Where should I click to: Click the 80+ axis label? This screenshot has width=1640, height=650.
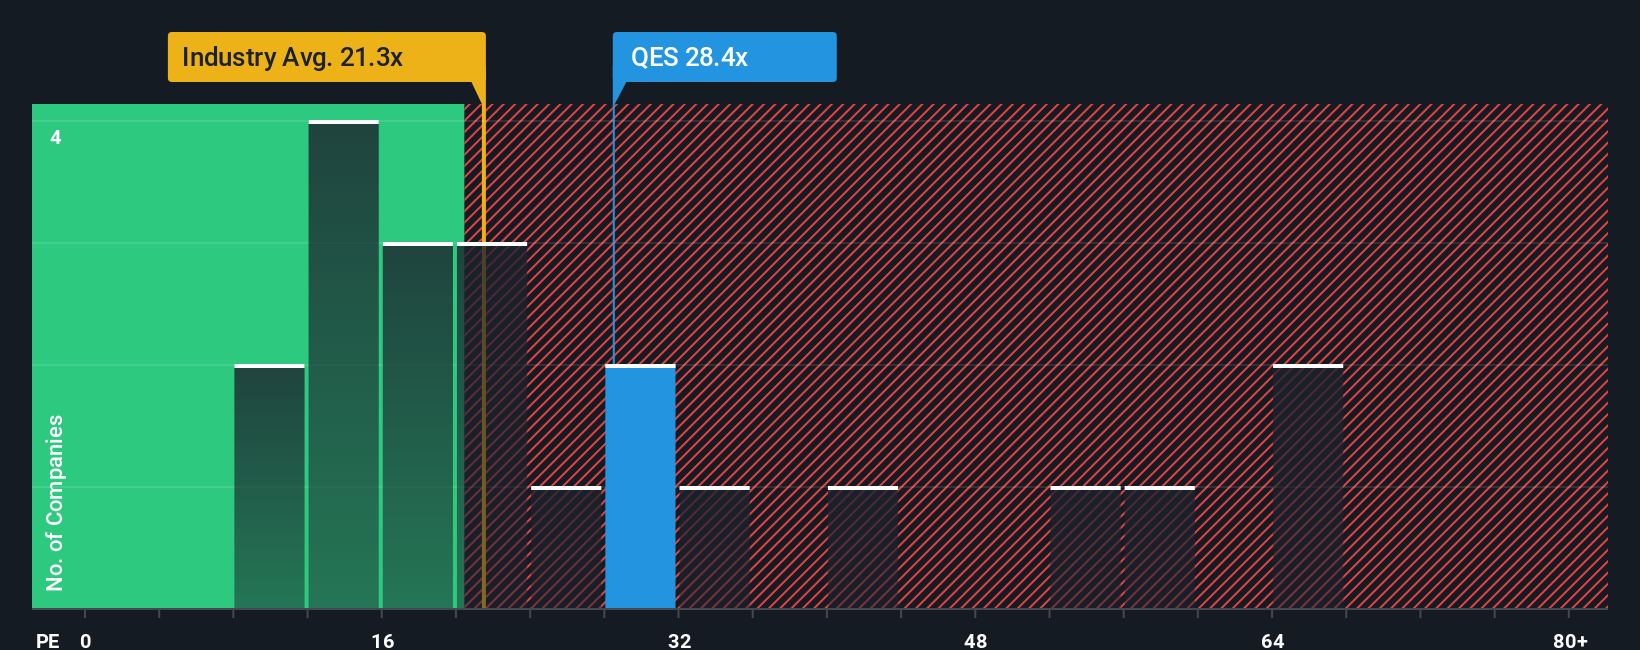coord(1570,640)
